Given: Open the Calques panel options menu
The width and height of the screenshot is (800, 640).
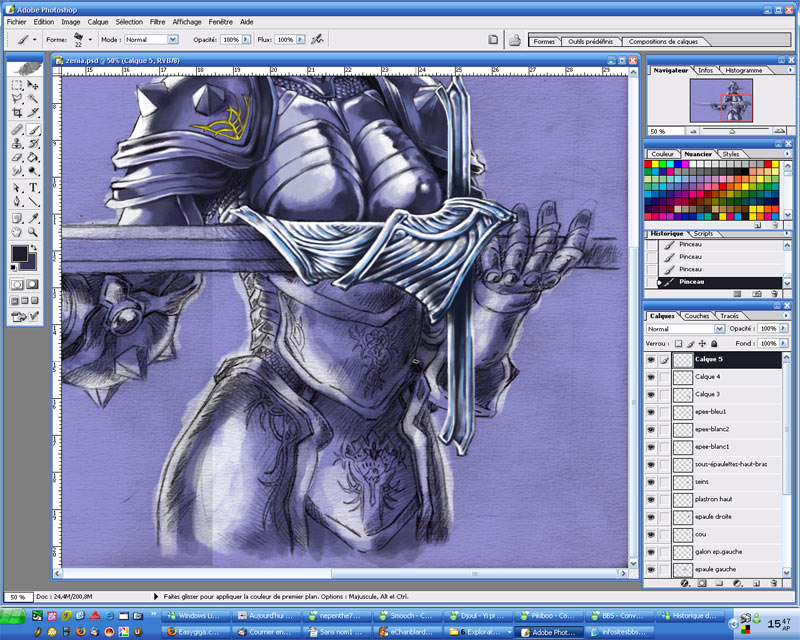Looking at the screenshot, I should point(786,316).
